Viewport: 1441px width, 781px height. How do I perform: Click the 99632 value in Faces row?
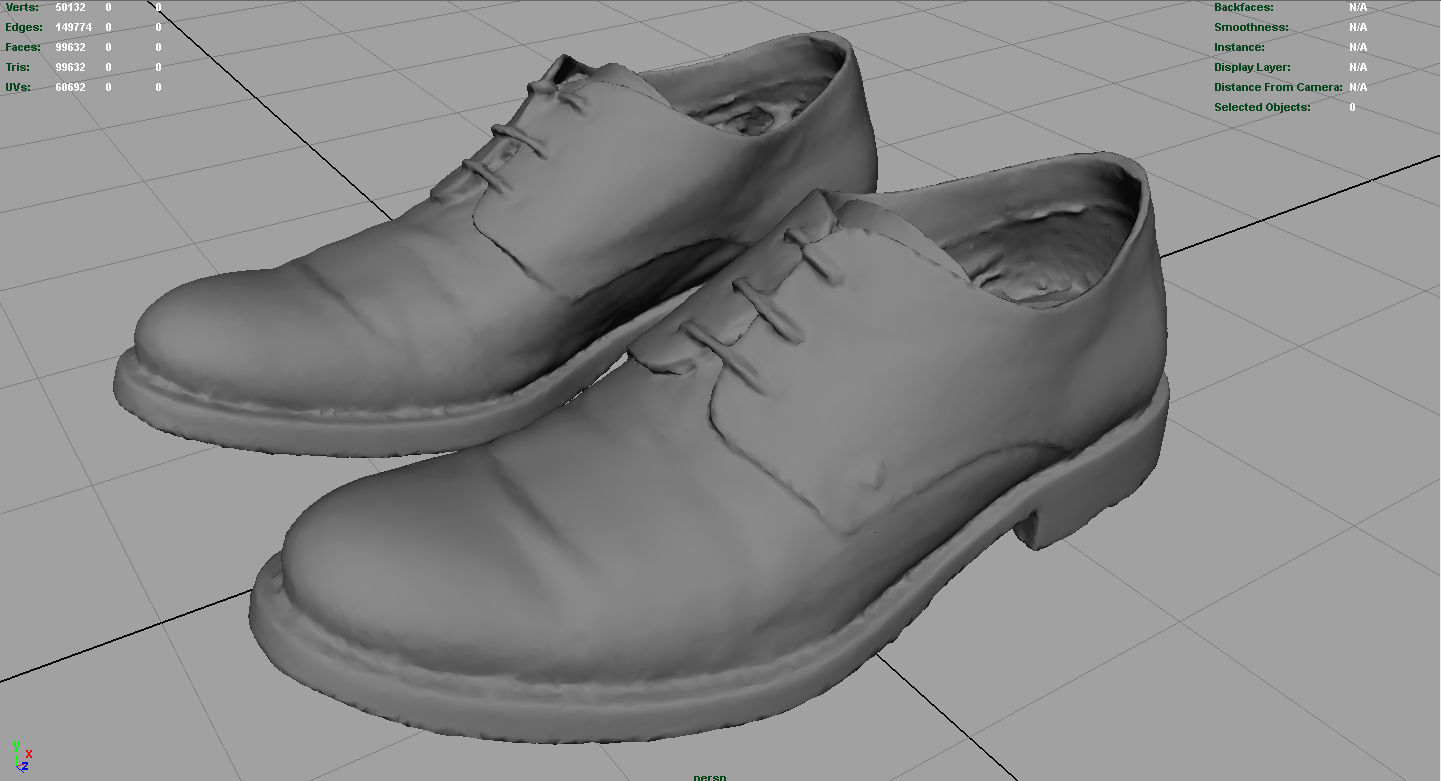[x=70, y=47]
